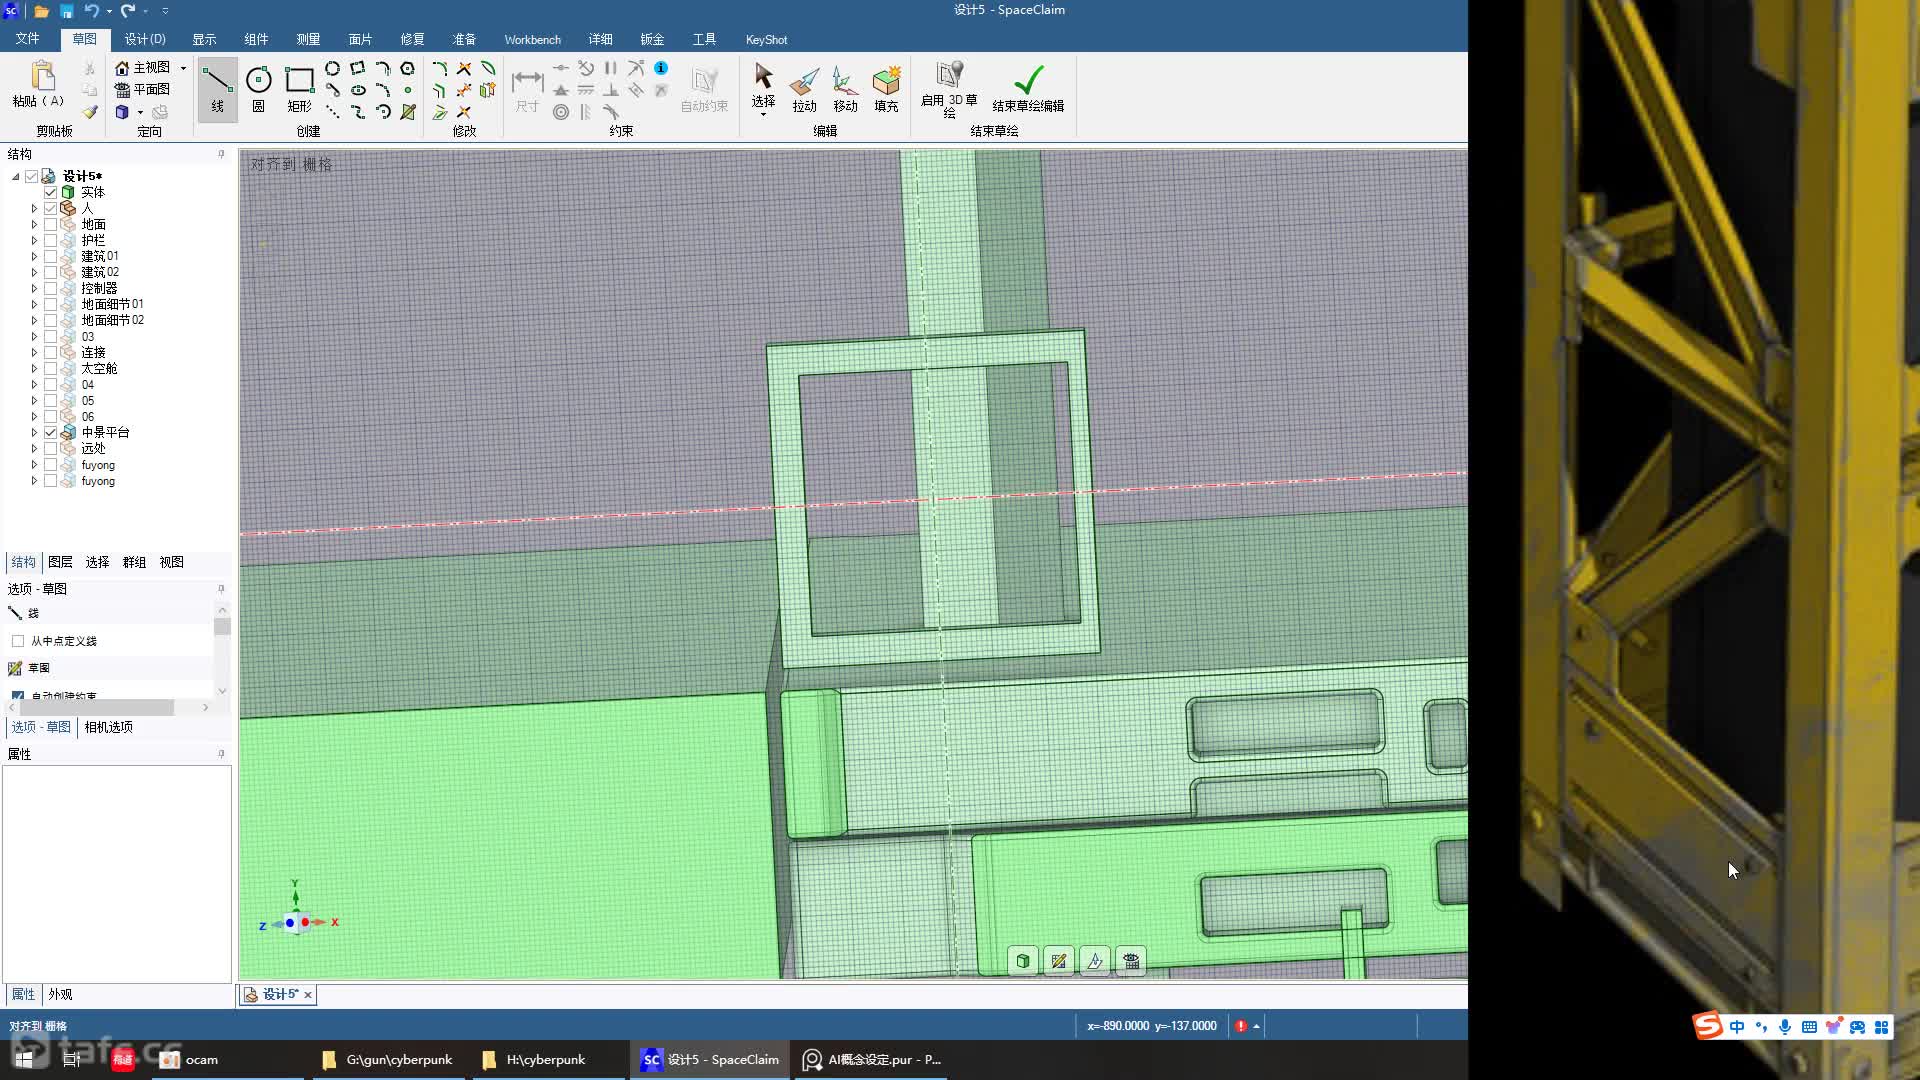This screenshot has height=1080, width=1920.
Task: Expand the 中景平台 tree node
Action: pos(34,432)
